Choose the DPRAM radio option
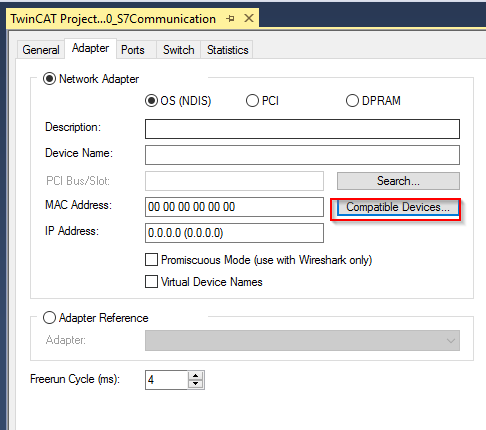 tap(352, 101)
